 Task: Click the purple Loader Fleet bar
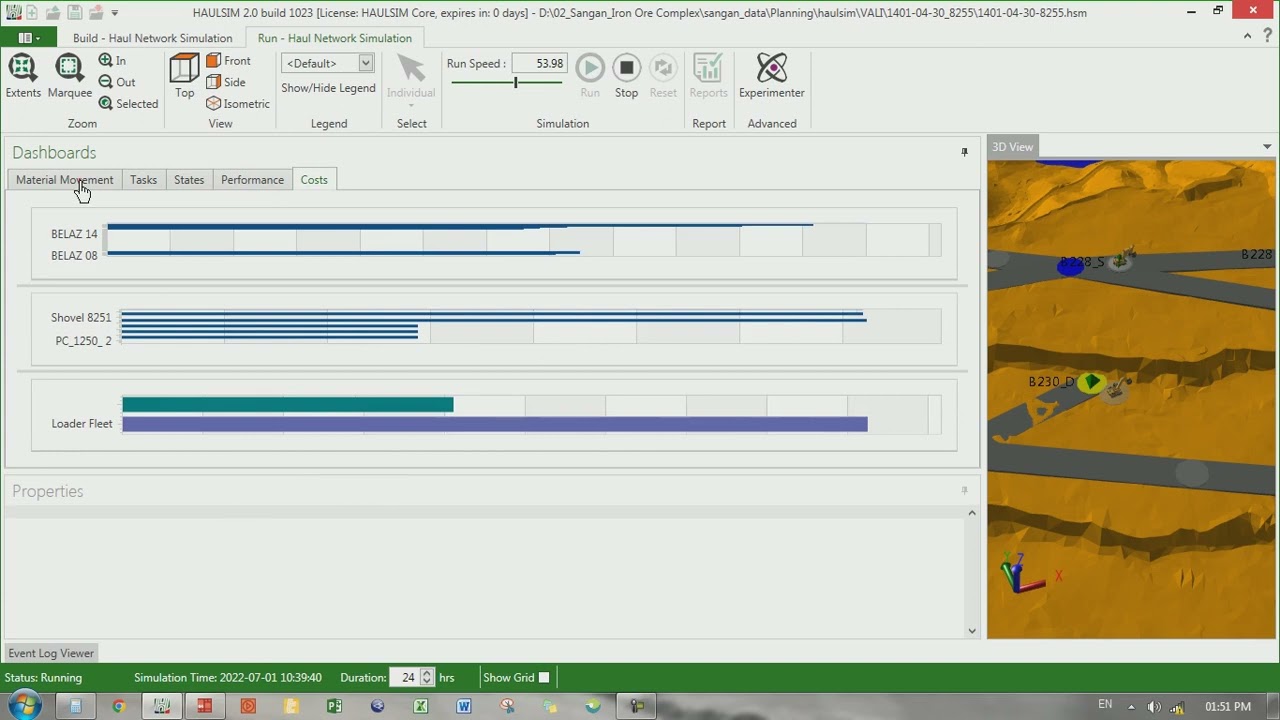click(x=495, y=424)
